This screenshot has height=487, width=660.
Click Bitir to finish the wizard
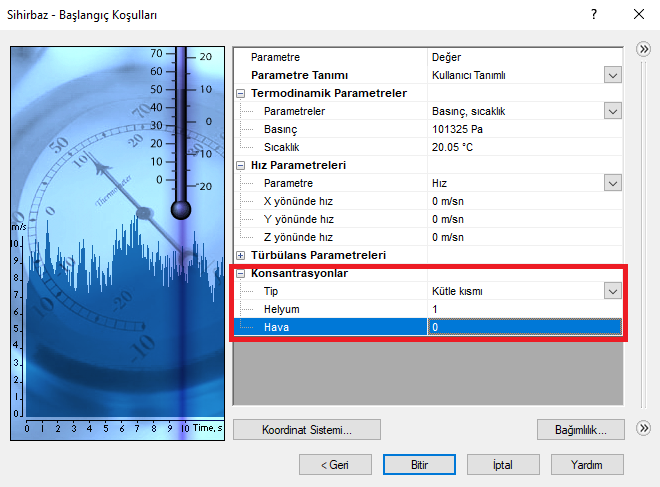(419, 465)
